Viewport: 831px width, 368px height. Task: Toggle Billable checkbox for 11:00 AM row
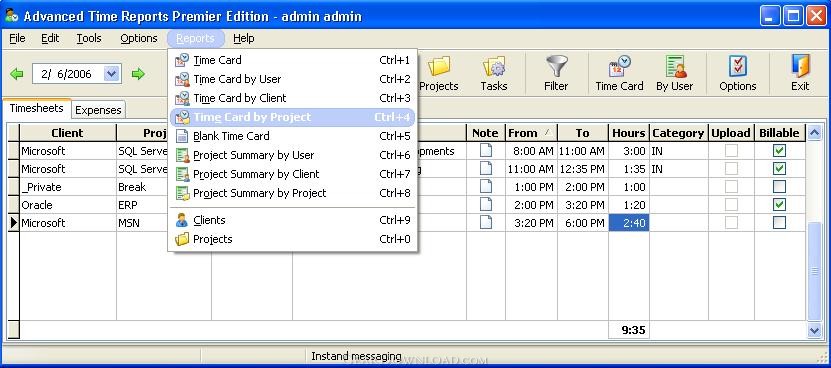[x=779, y=169]
